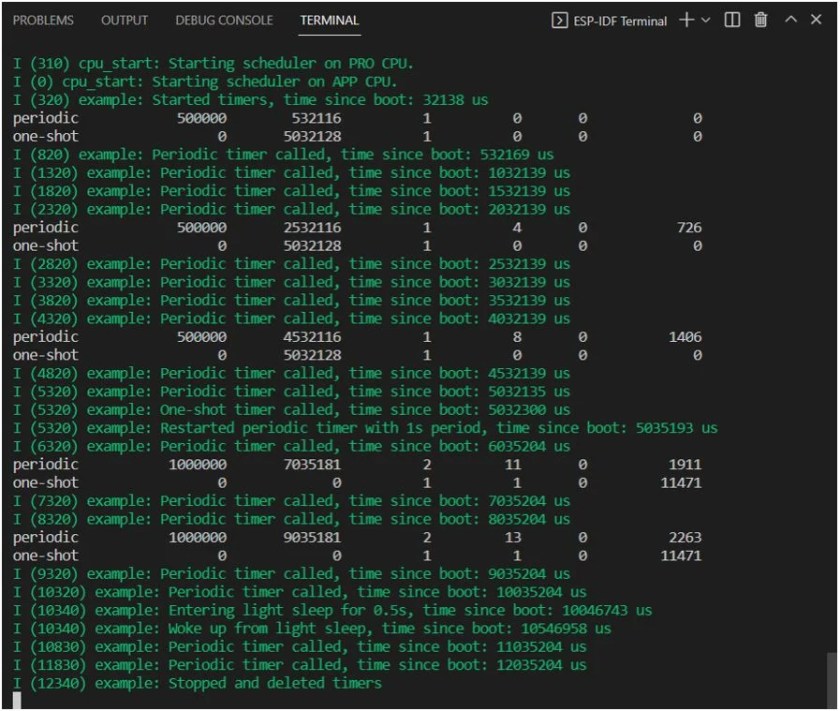The width and height of the screenshot is (840, 711).
Task: Click the periodic row showing 1000000 period
Action: click(300, 464)
